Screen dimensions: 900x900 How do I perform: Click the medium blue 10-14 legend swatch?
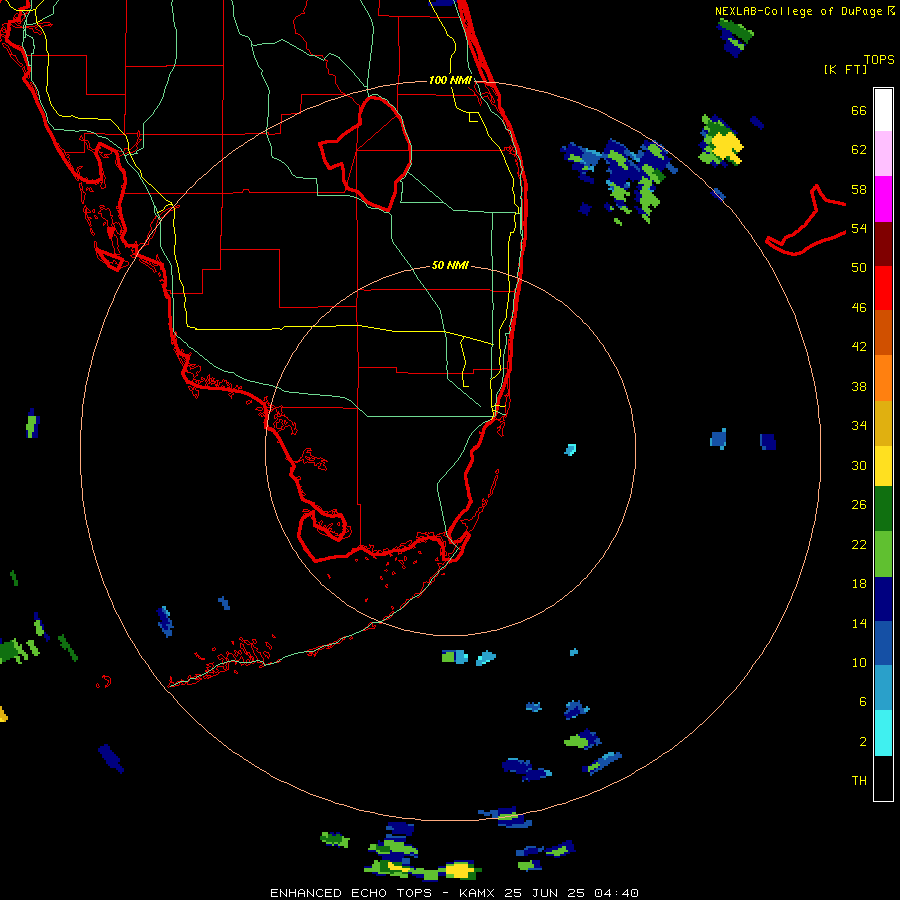coord(883,643)
